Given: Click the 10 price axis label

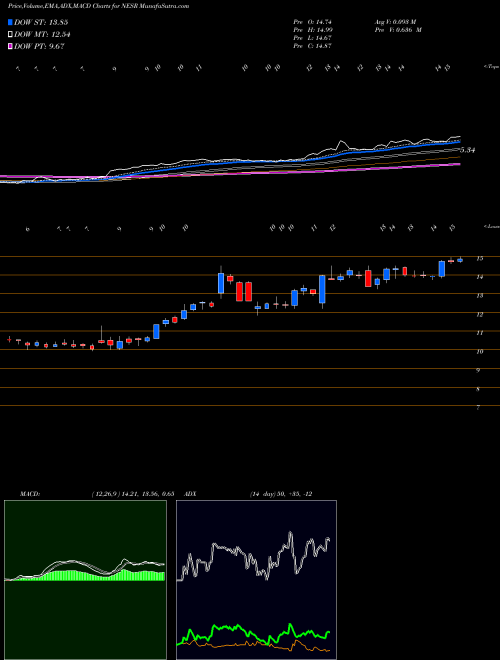Looking at the screenshot, I should pyautogui.click(x=479, y=352).
